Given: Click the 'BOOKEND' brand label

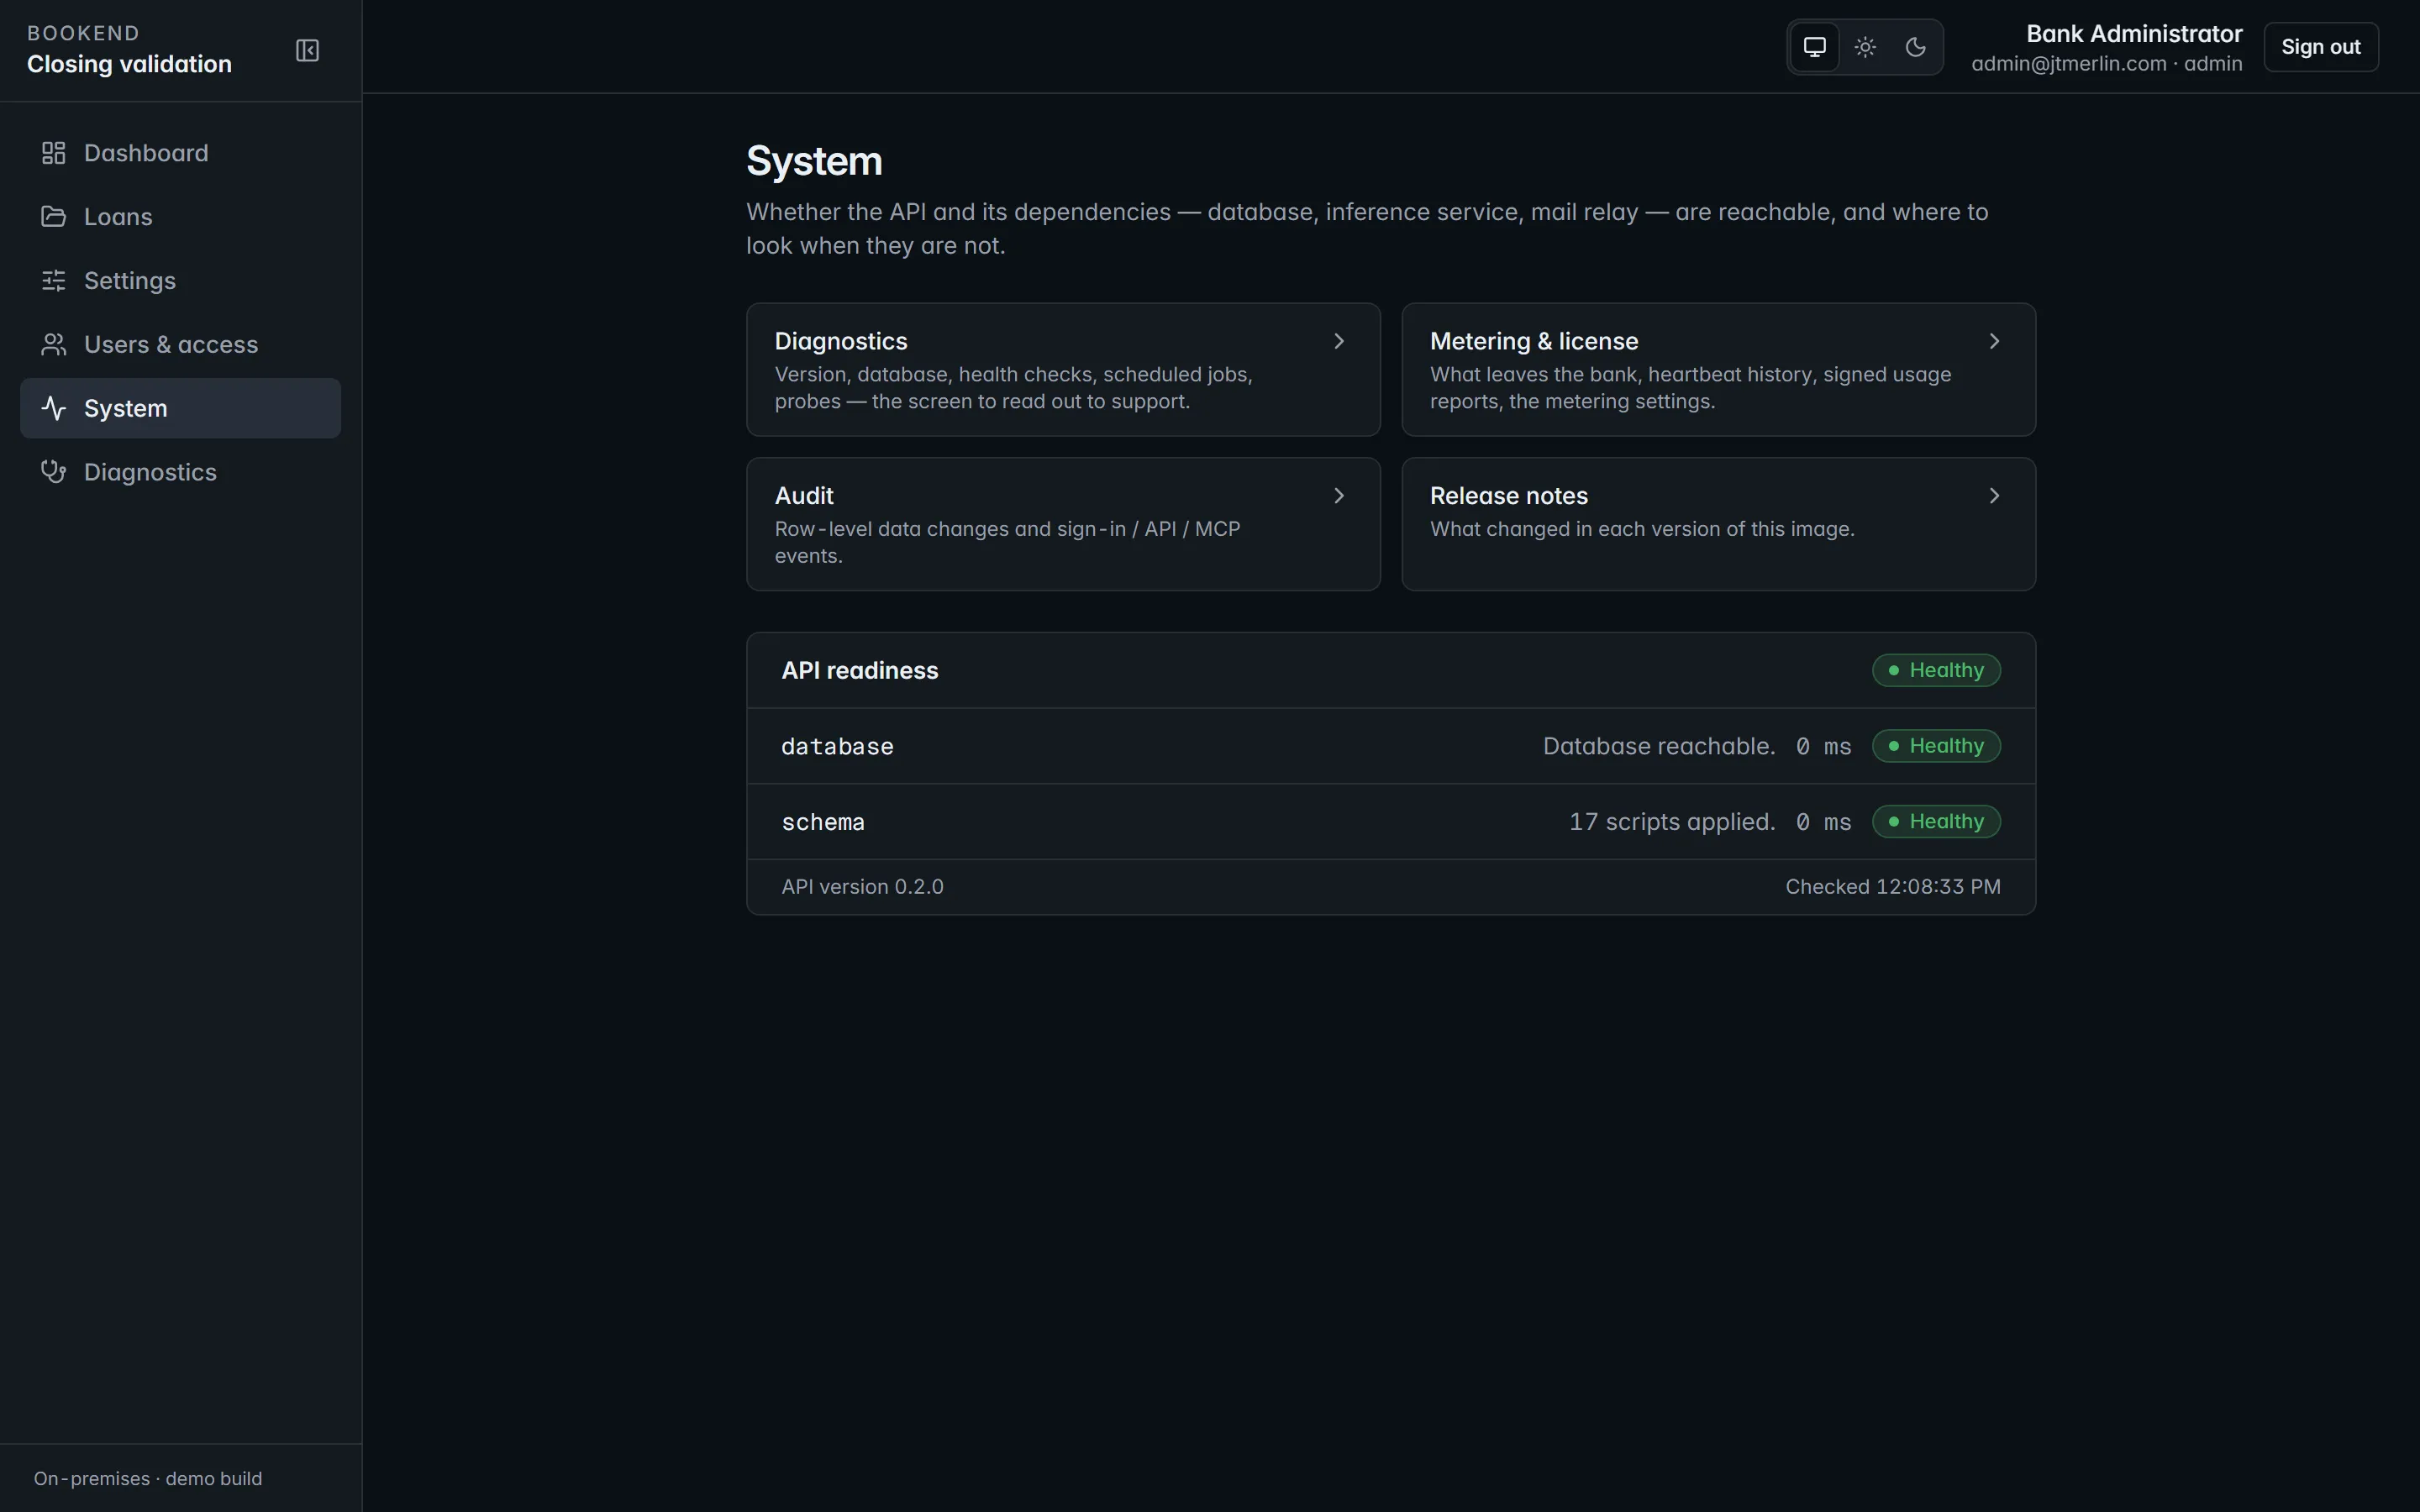Looking at the screenshot, I should (83, 33).
